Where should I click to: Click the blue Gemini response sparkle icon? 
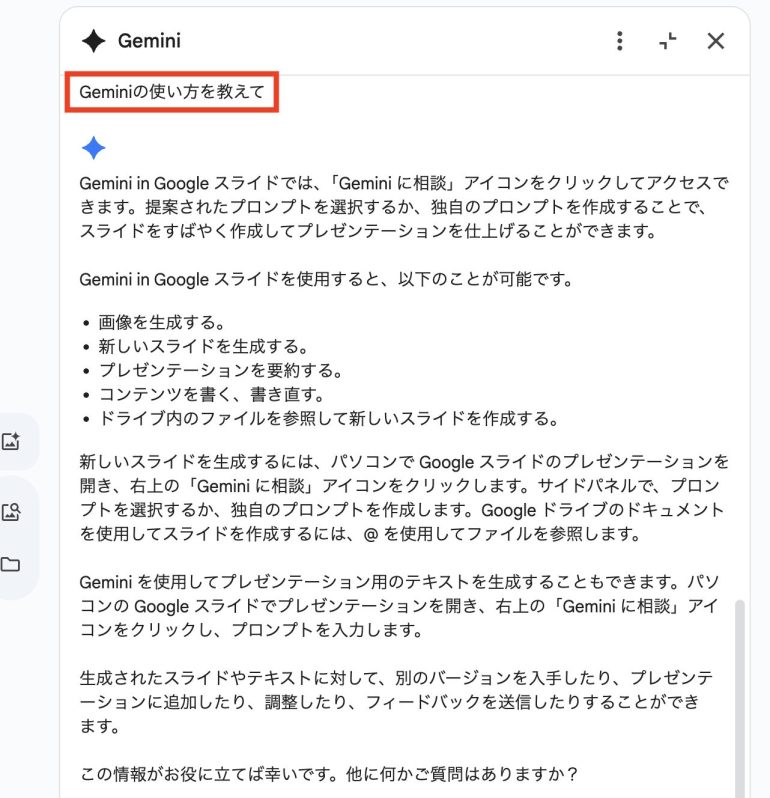94,148
